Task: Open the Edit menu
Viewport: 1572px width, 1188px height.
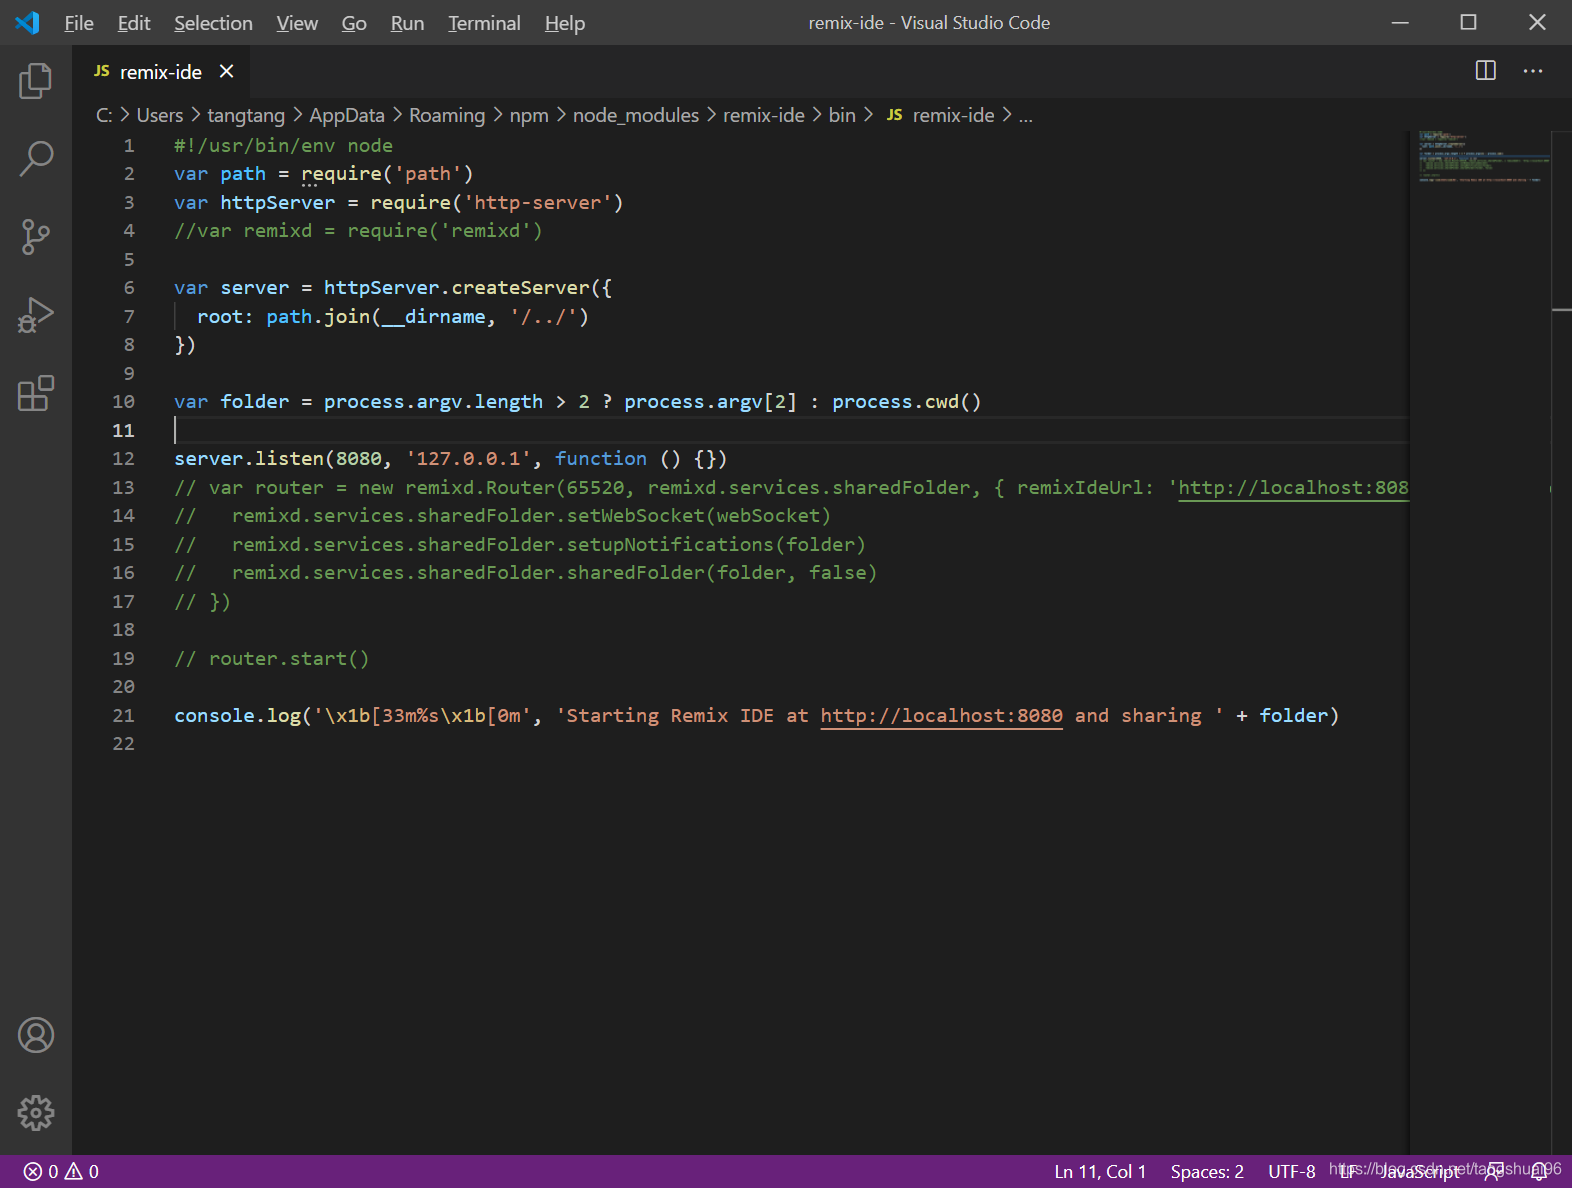Action: [134, 23]
